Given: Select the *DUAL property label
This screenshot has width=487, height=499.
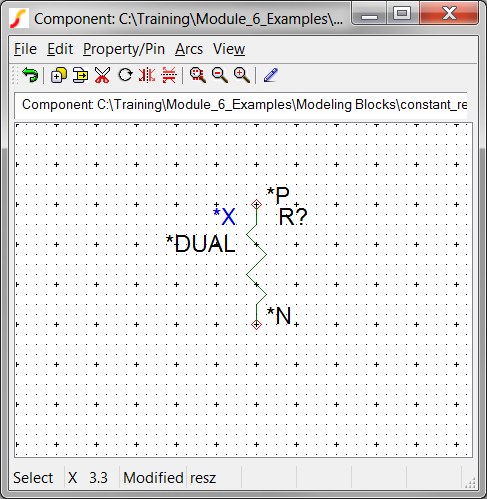Looking at the screenshot, I should (x=201, y=243).
